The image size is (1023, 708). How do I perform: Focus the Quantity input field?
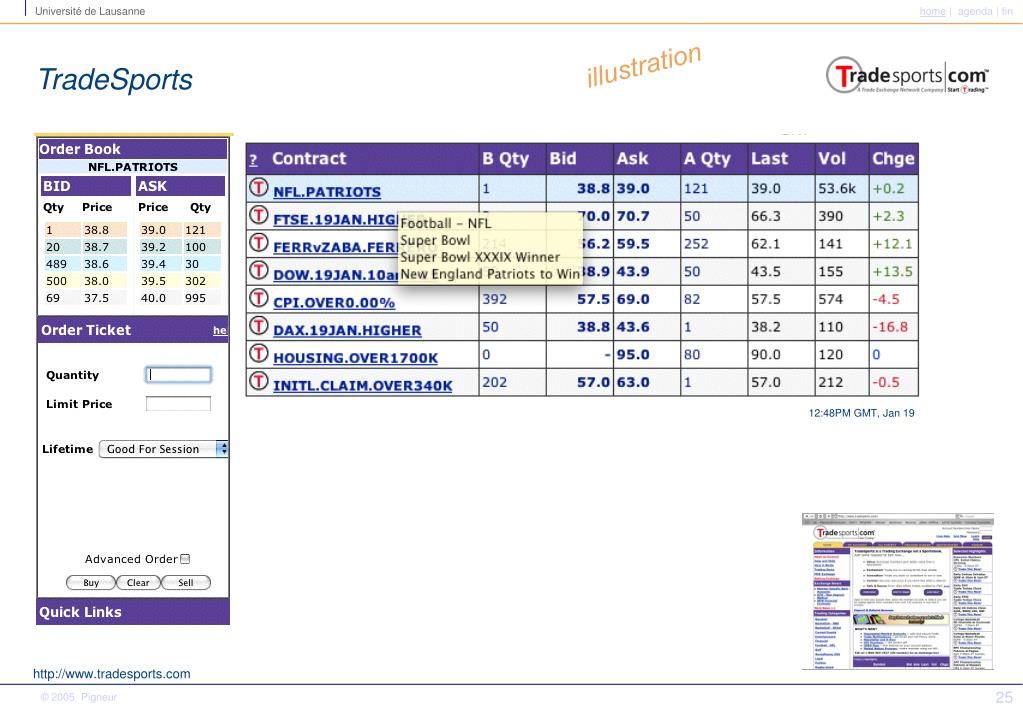click(178, 375)
